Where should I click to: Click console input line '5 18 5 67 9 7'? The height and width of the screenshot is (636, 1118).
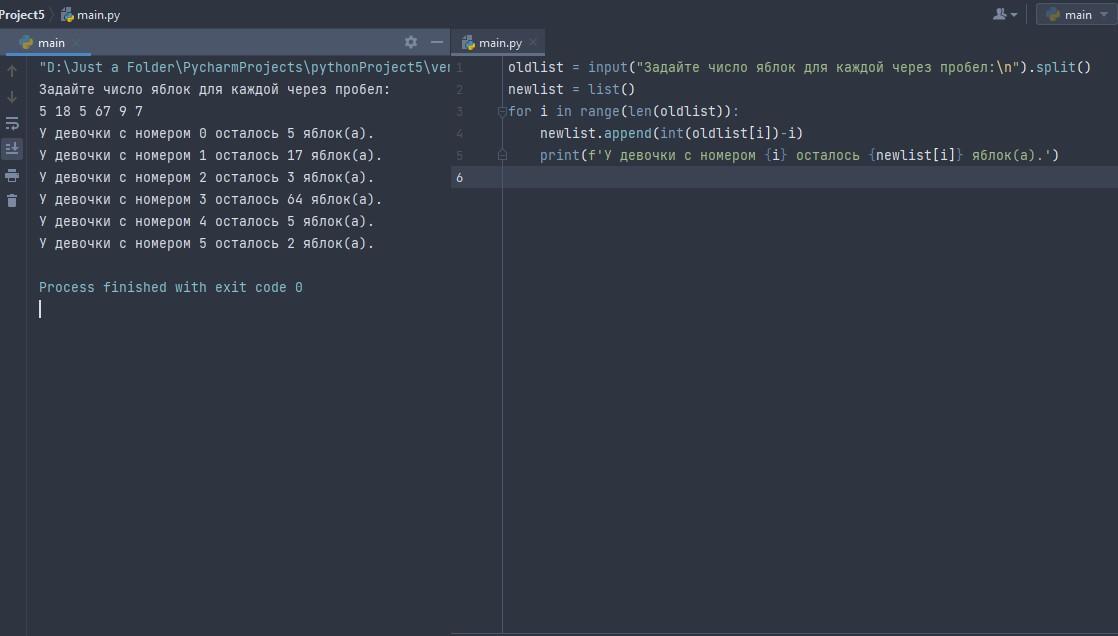91,111
